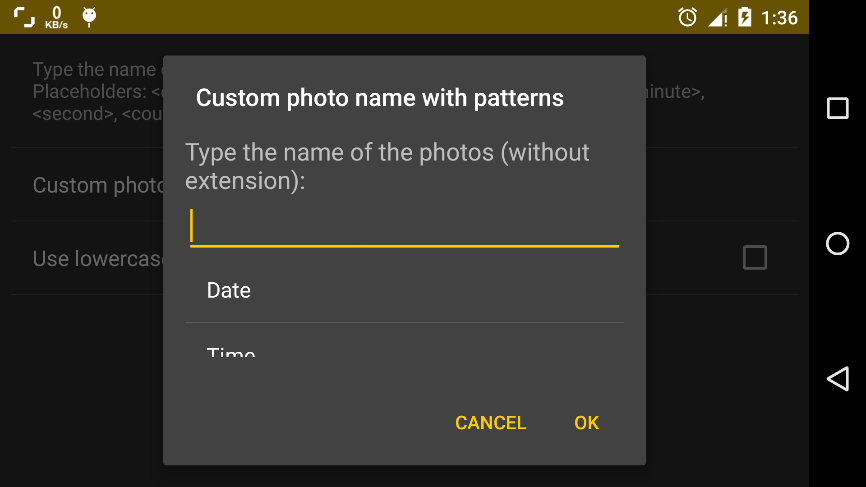Tap the Android home circle icon
This screenshot has height=487, width=866.
pos(837,244)
